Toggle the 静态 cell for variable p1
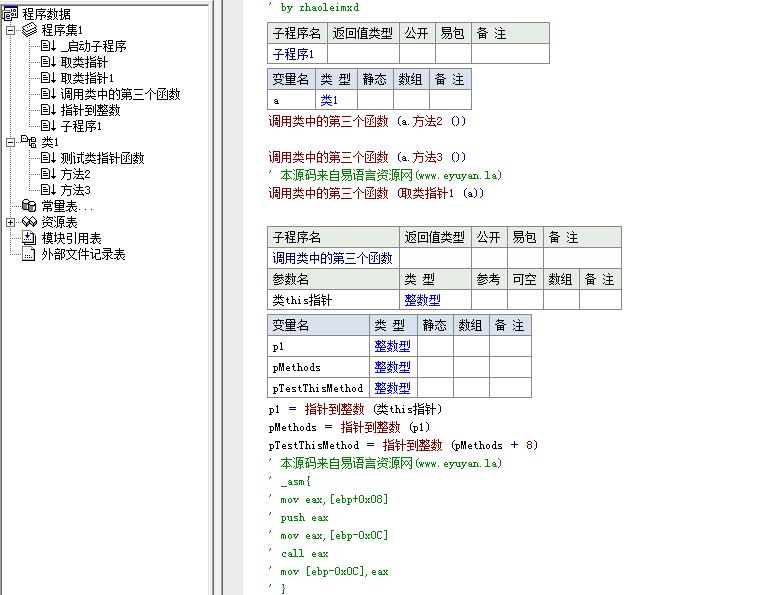The image size is (763, 595). pyautogui.click(x=435, y=346)
